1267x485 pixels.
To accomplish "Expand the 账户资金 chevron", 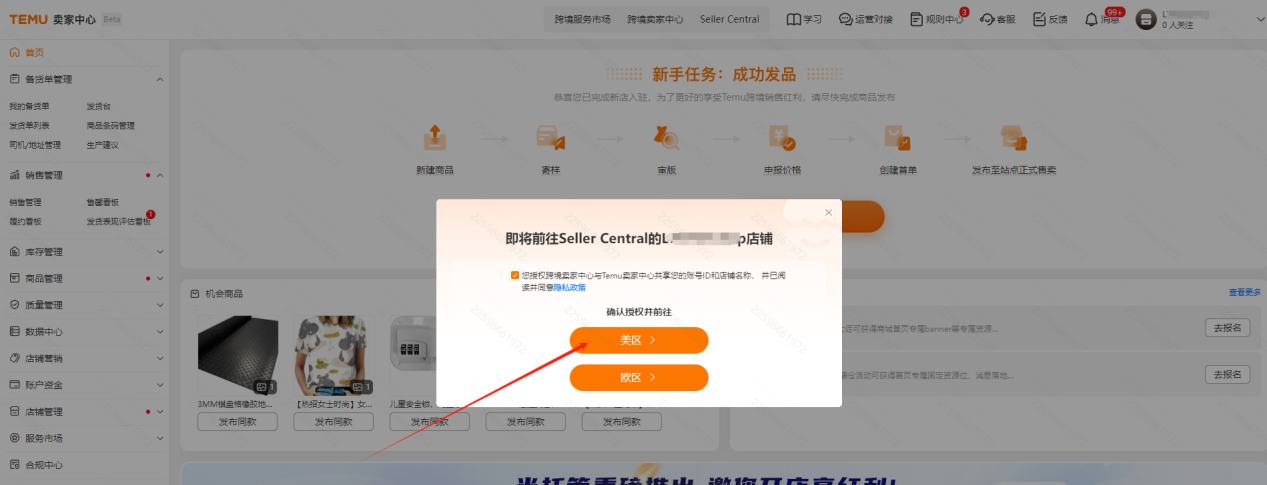I will point(160,384).
